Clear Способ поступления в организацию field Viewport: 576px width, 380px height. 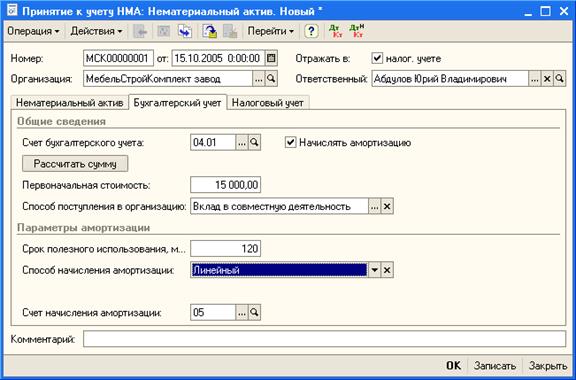387,207
